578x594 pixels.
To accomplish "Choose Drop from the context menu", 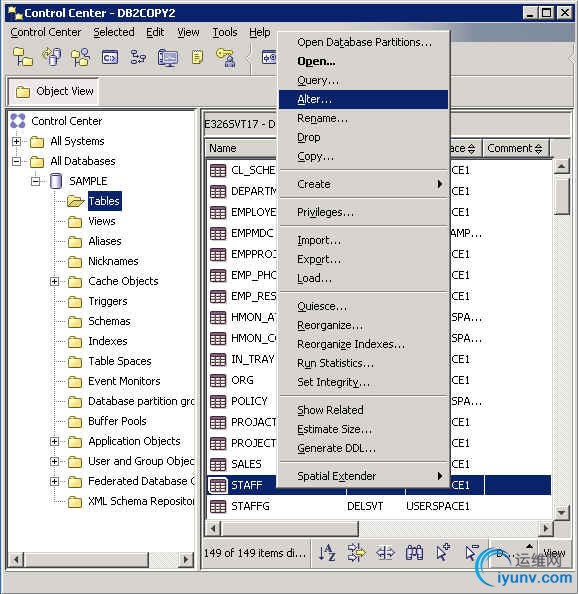I will coord(364,138).
